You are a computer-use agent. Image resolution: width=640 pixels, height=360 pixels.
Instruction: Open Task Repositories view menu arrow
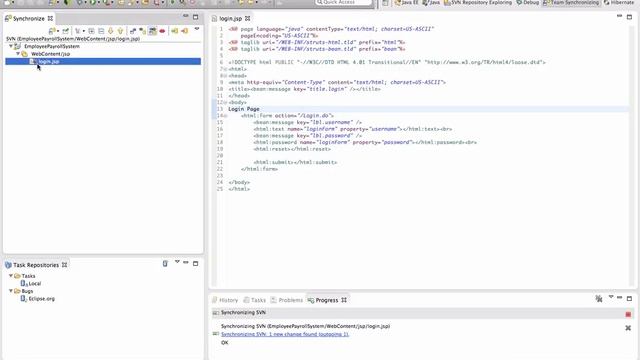(177, 262)
